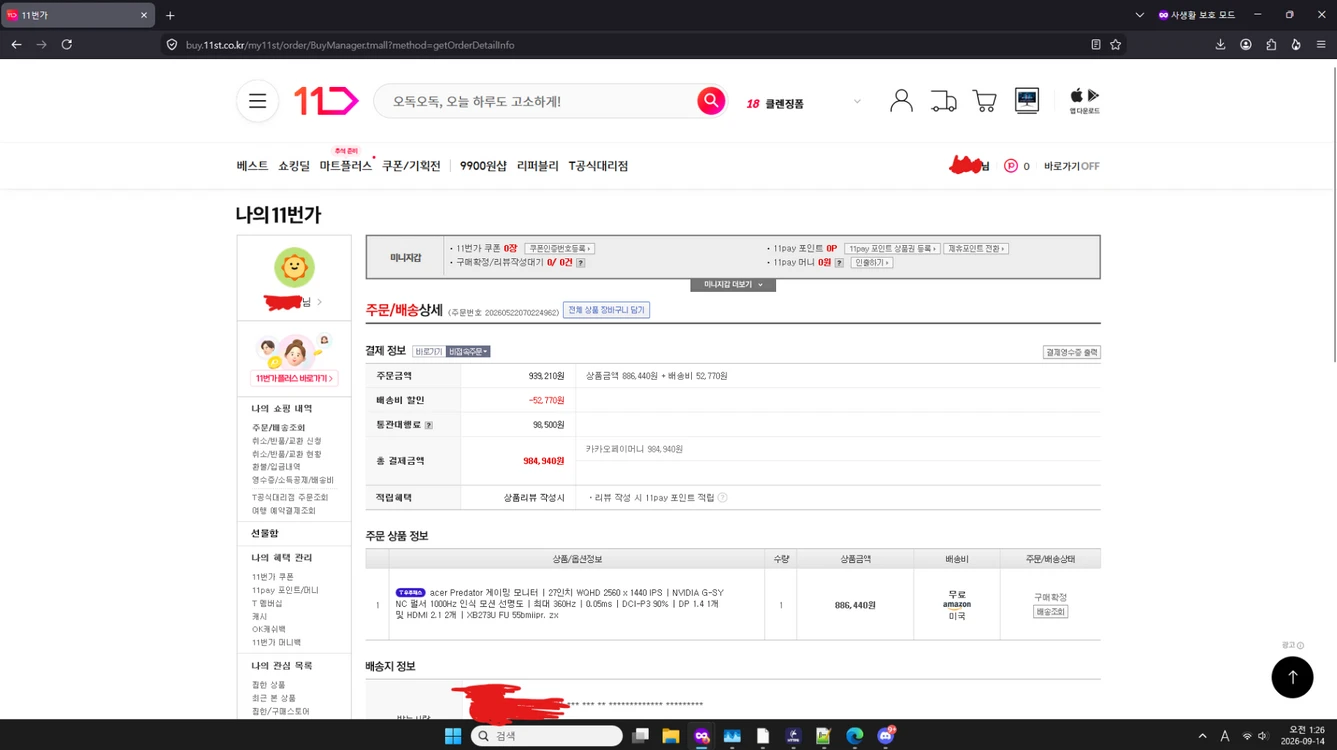1337x750 pixels.
Task: Open the browser tab list chevron
Action: tap(1139, 15)
